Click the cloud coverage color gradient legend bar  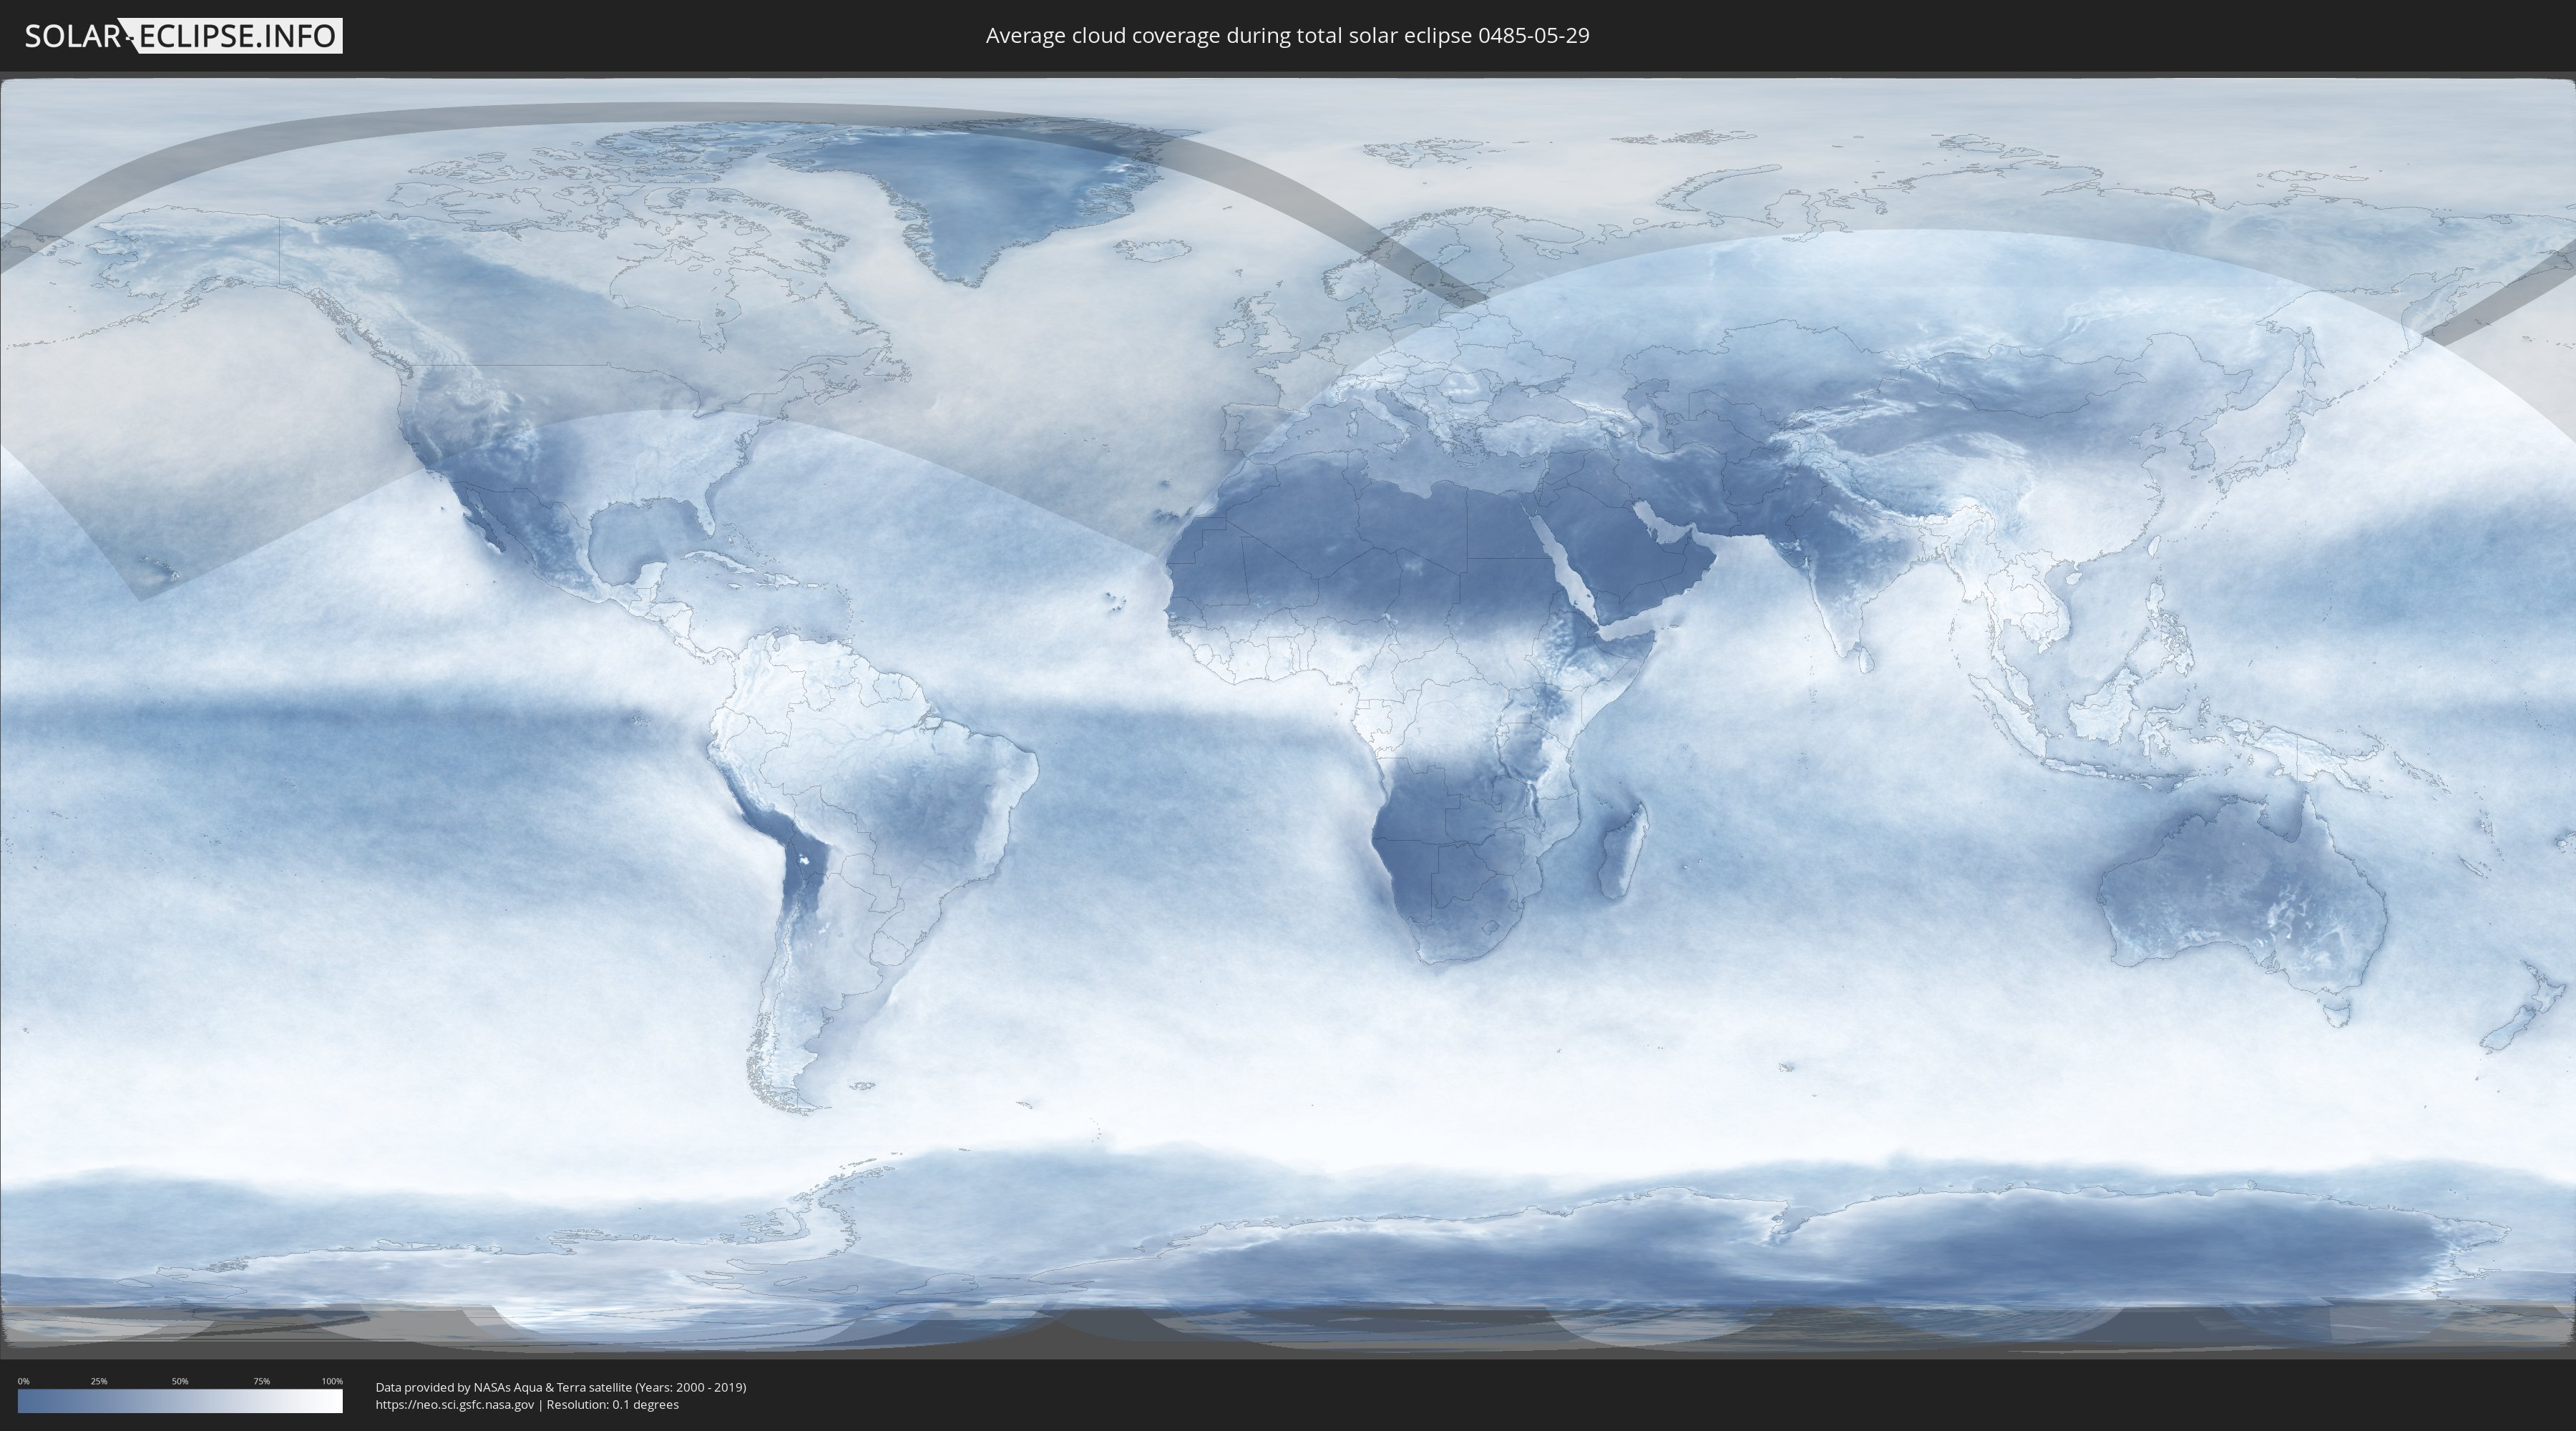click(180, 1401)
